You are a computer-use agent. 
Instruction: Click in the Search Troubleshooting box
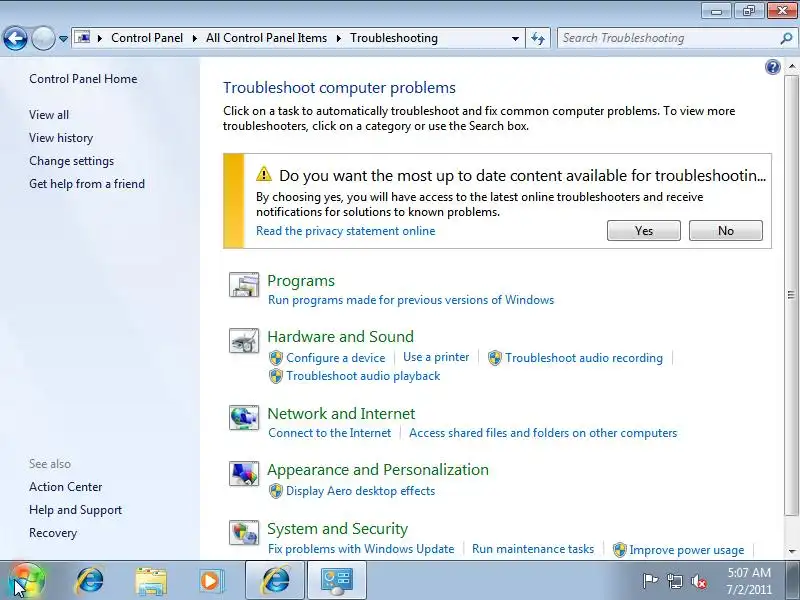(668, 38)
